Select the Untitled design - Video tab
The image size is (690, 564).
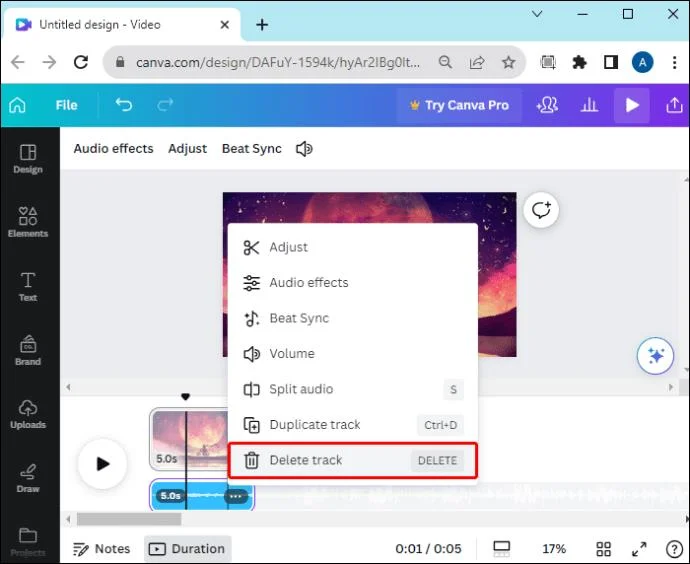click(122, 25)
